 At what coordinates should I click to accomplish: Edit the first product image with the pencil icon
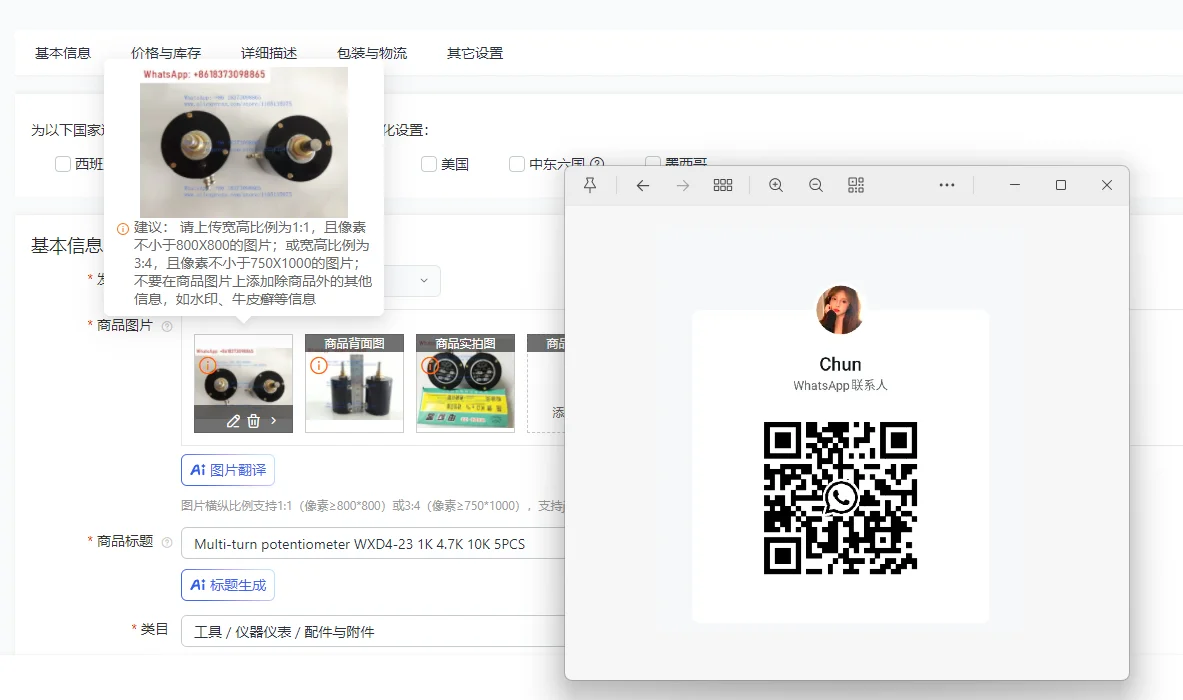(x=233, y=421)
